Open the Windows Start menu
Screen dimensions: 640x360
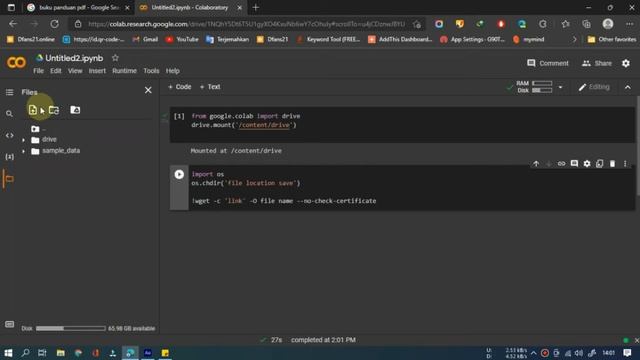click(x=8, y=353)
